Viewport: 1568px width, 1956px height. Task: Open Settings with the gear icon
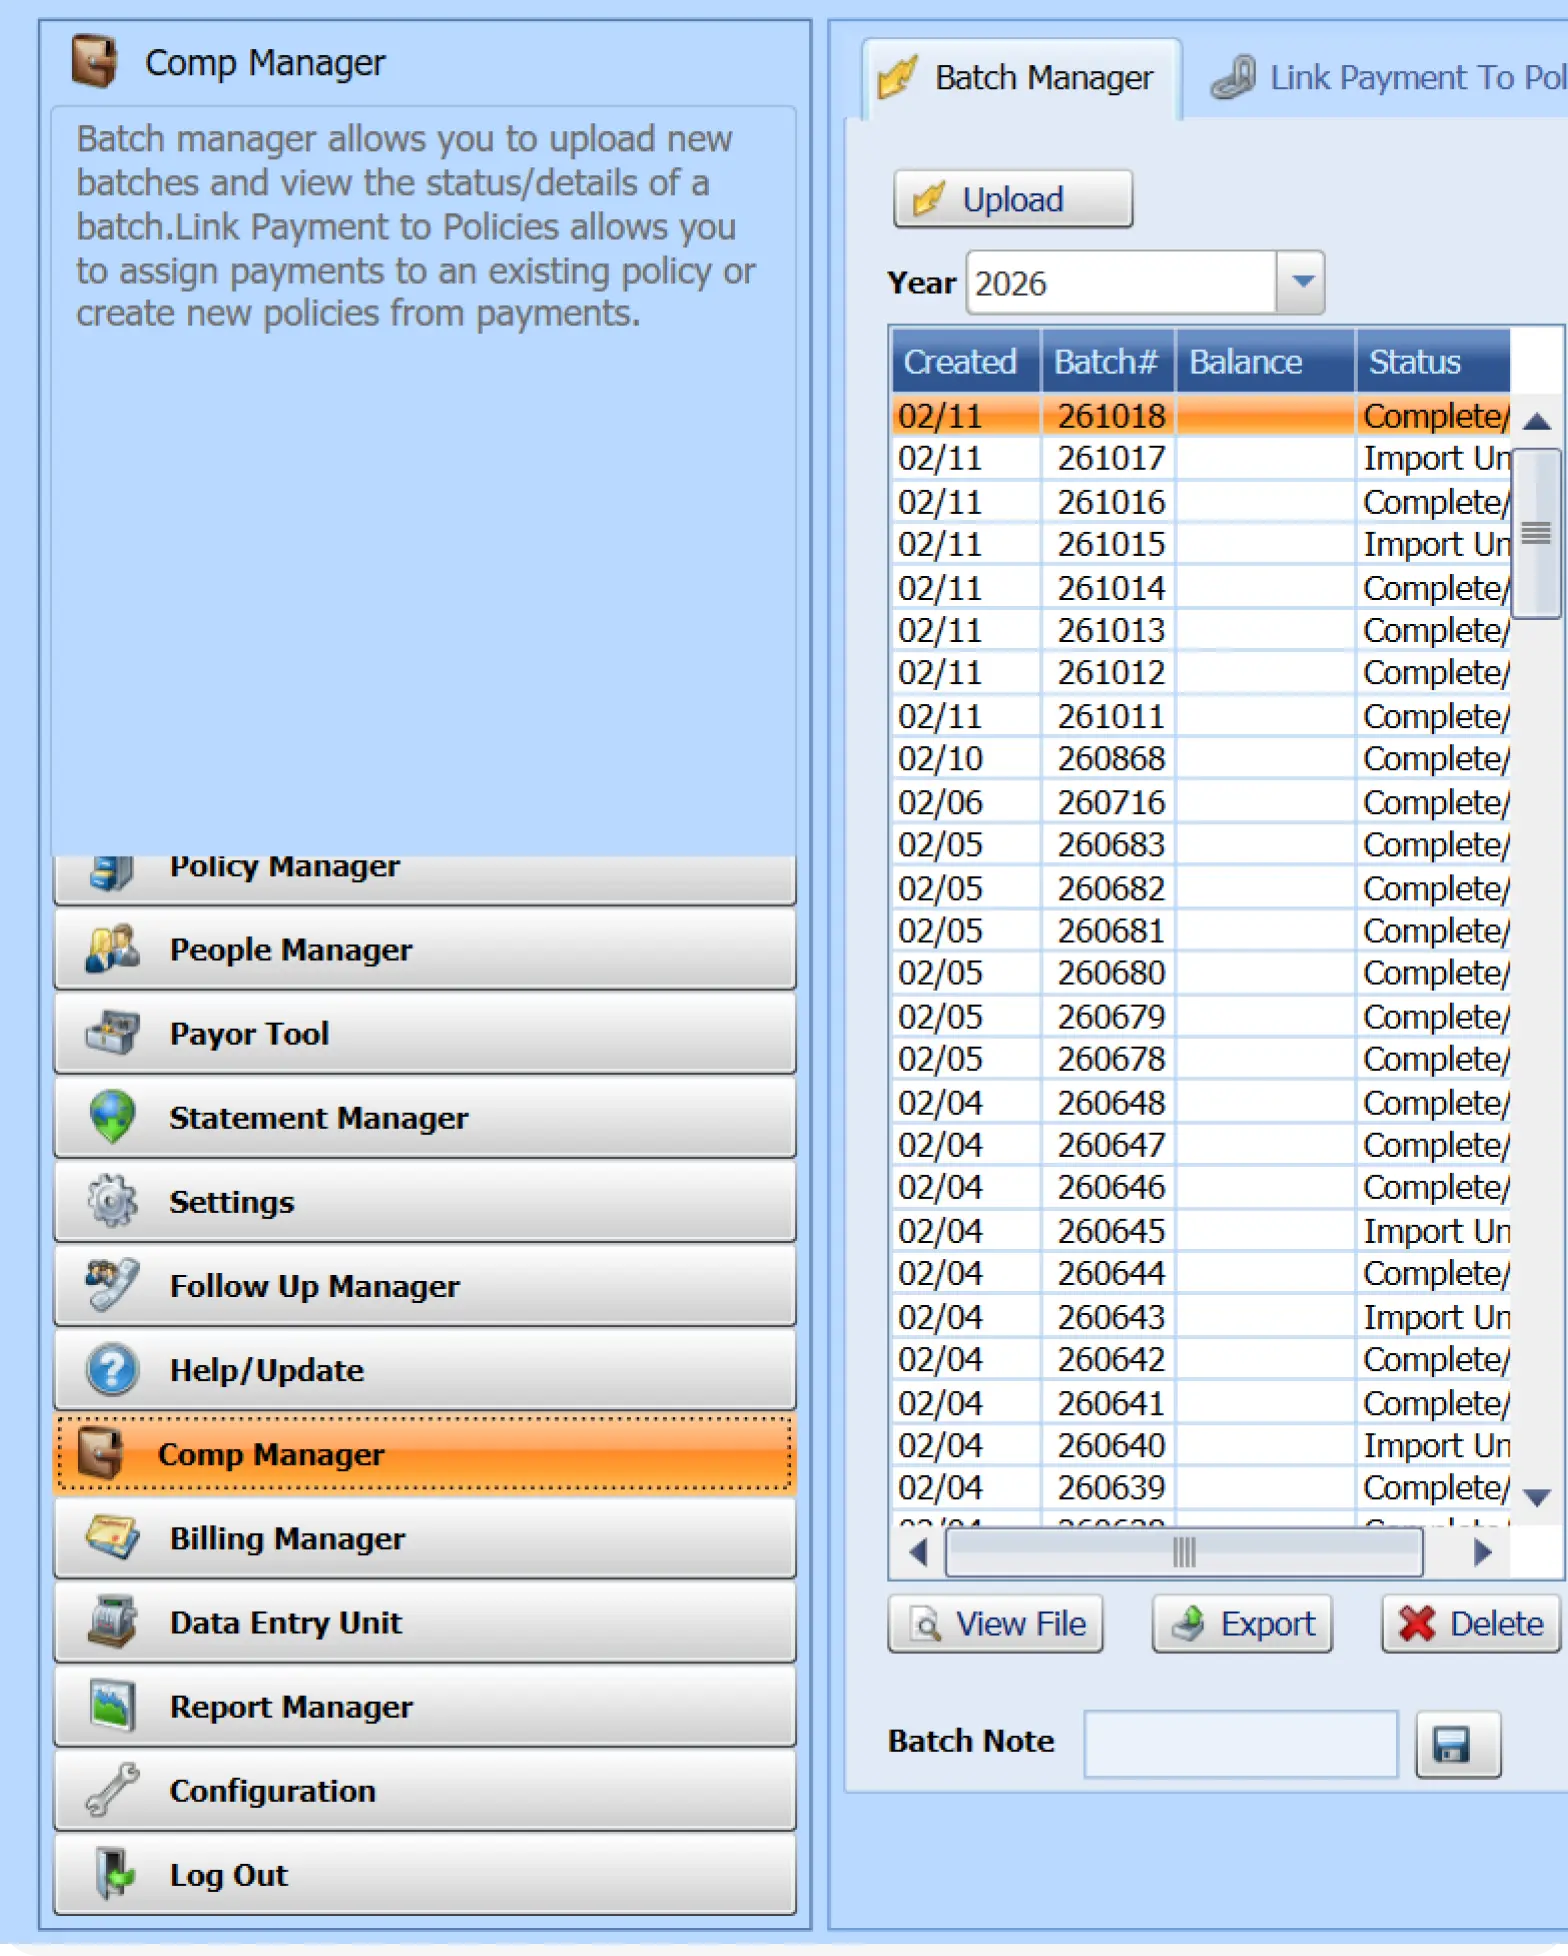click(x=424, y=1201)
